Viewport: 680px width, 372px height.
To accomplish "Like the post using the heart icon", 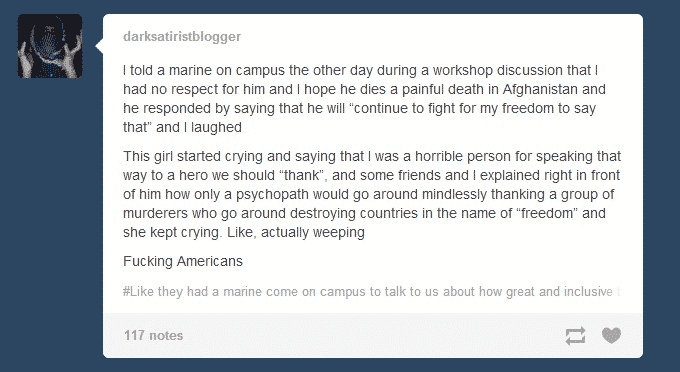I will (x=611, y=335).
